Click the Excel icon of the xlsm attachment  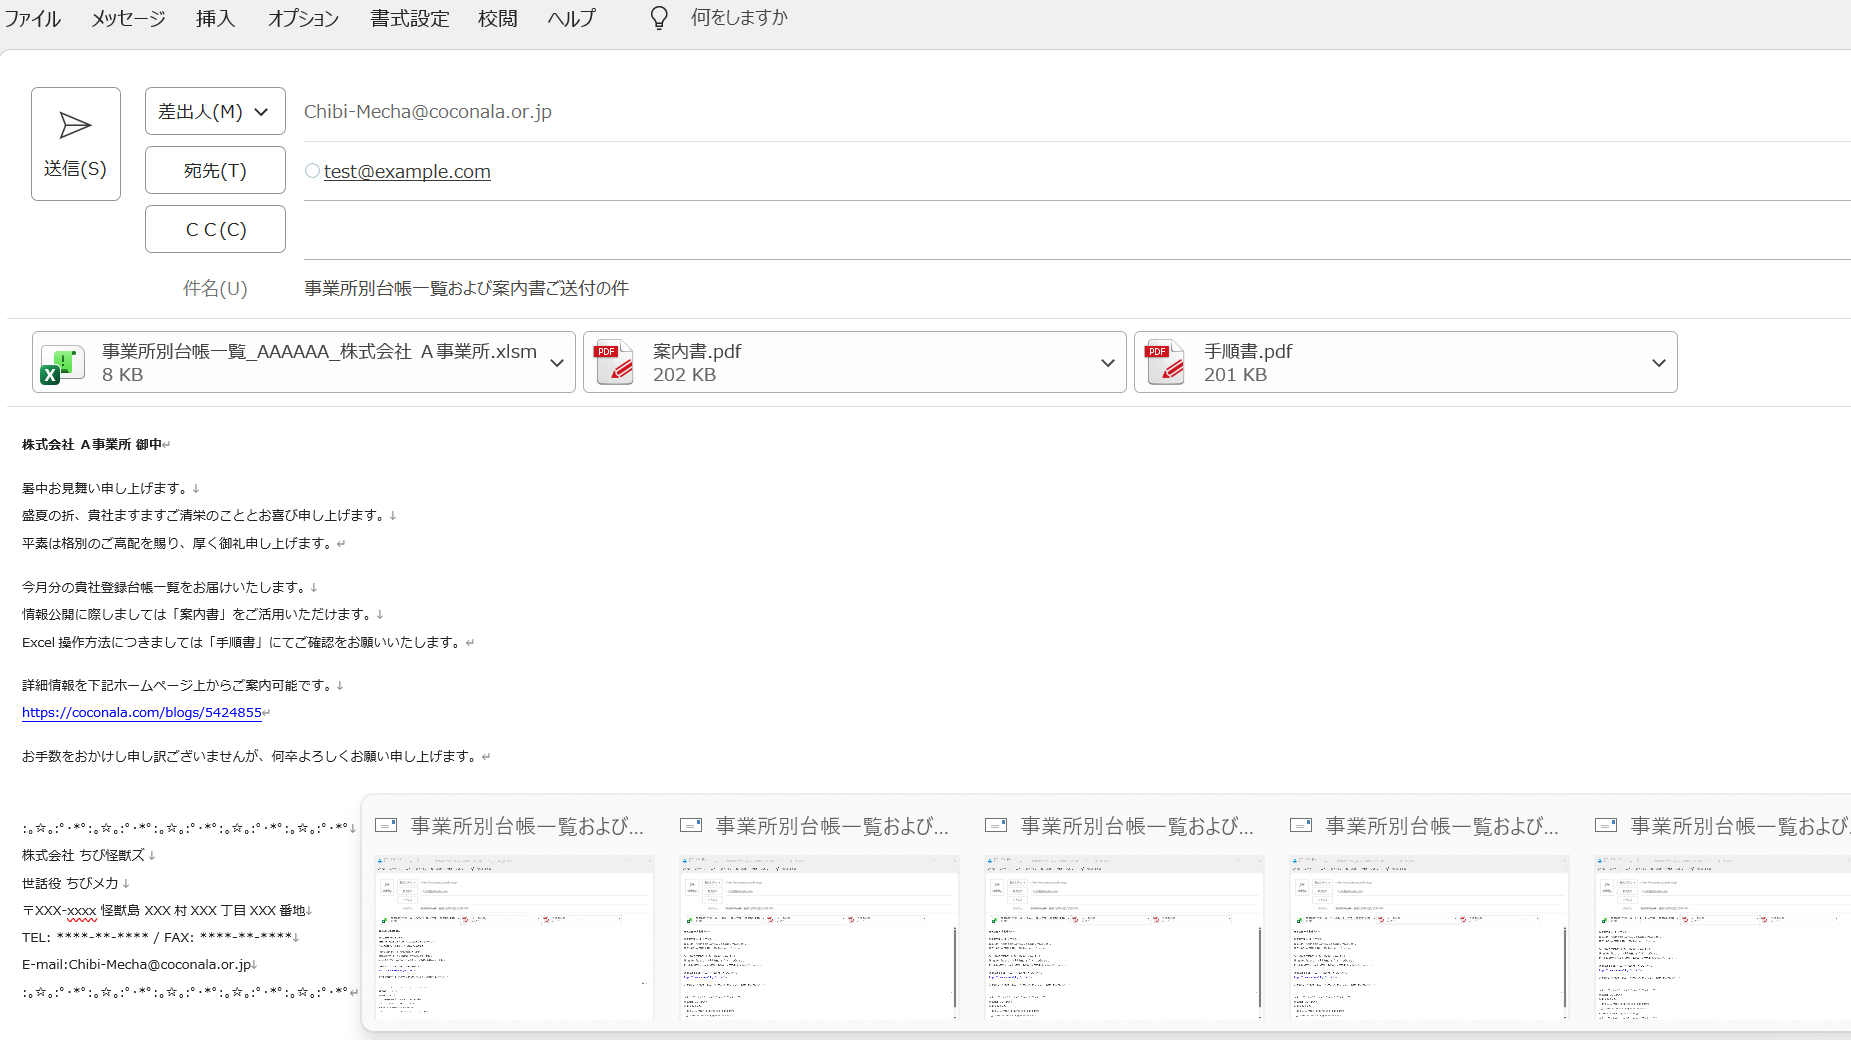(62, 365)
